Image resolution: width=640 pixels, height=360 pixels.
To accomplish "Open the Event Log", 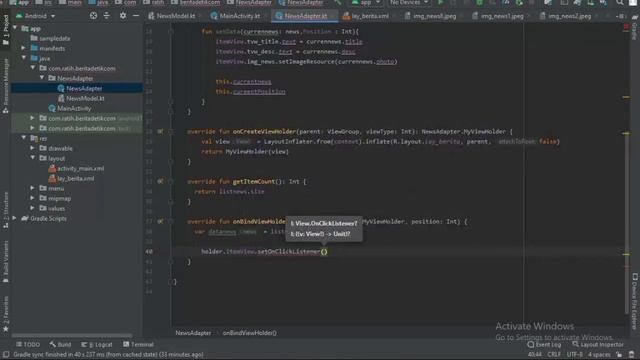I will [x=544, y=344].
